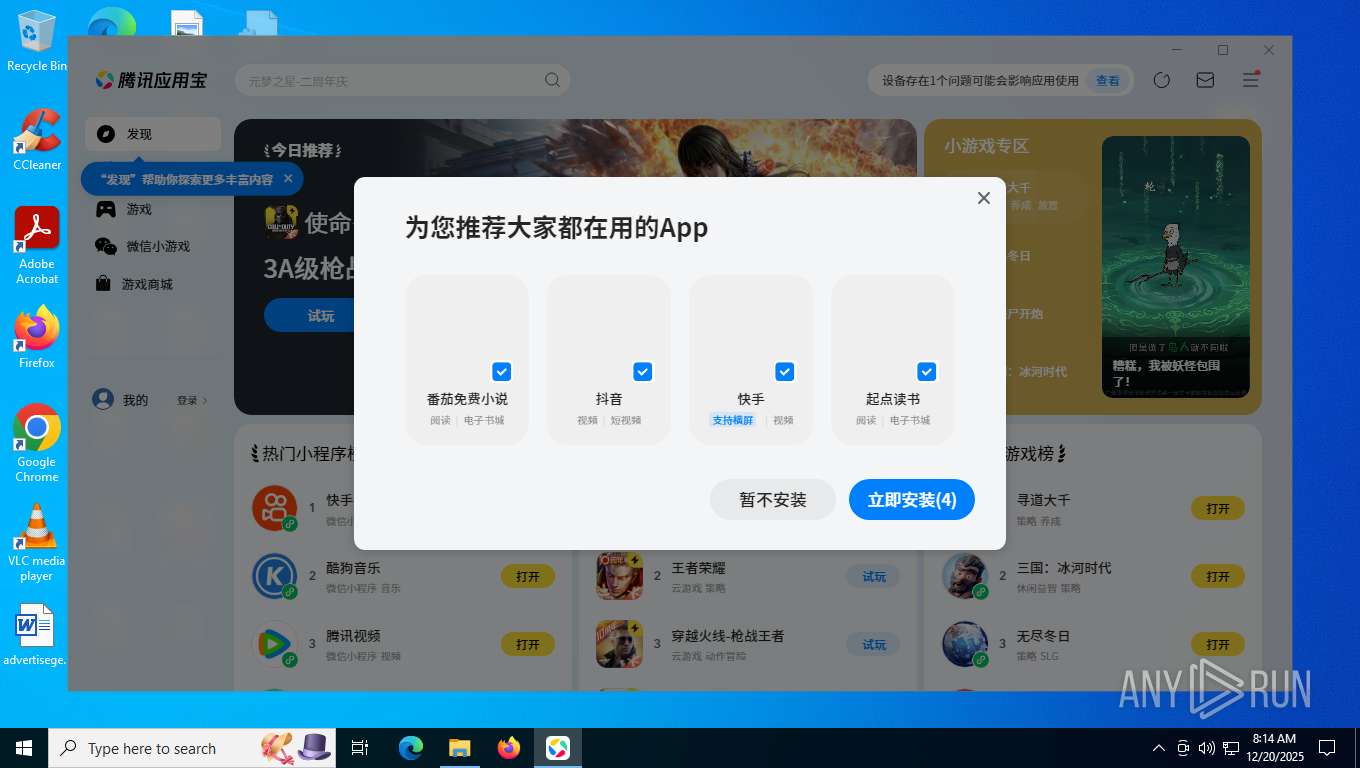Open the hamburger menu icon
Viewport: 1360px width, 768px height.
point(1251,80)
